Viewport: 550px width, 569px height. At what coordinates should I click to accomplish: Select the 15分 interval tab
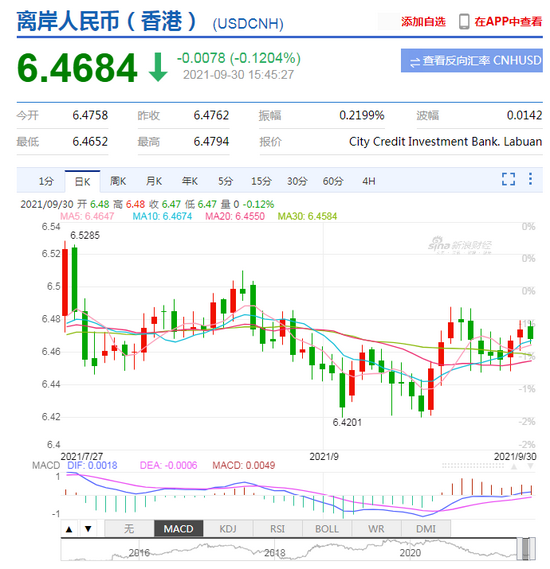point(261,181)
